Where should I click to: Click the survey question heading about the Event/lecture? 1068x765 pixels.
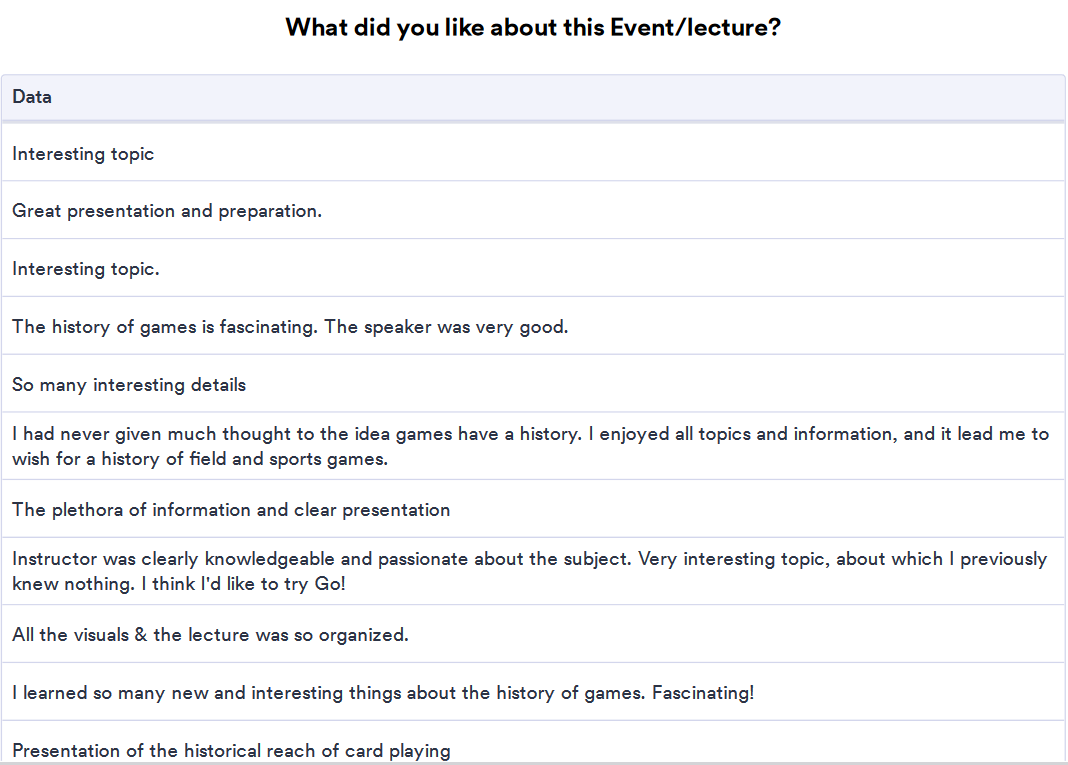533,27
